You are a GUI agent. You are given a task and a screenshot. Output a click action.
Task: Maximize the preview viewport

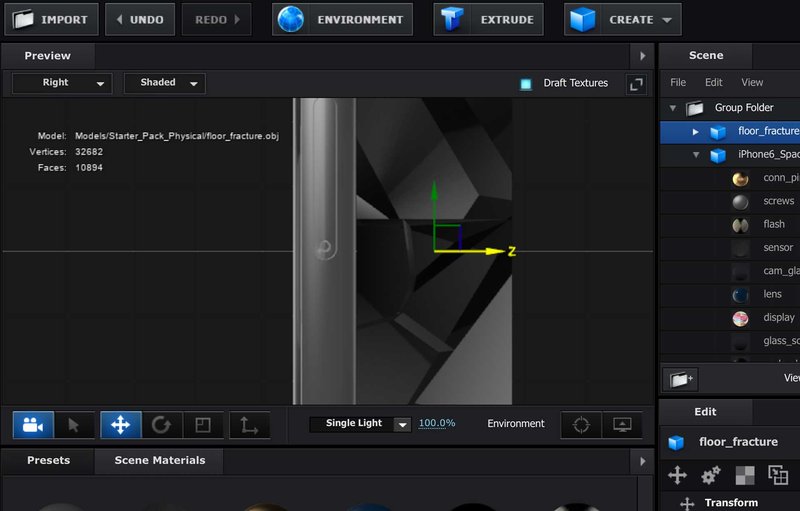[x=636, y=84]
